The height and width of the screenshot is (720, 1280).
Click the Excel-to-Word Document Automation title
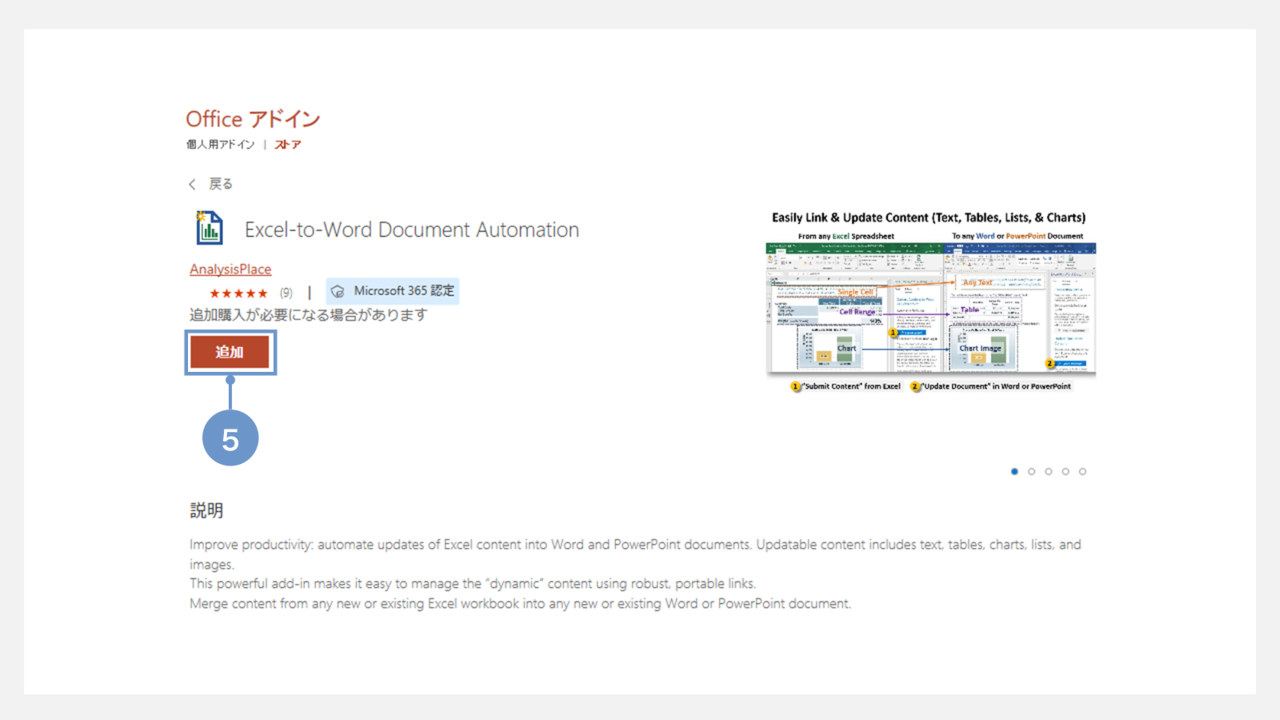coord(412,230)
